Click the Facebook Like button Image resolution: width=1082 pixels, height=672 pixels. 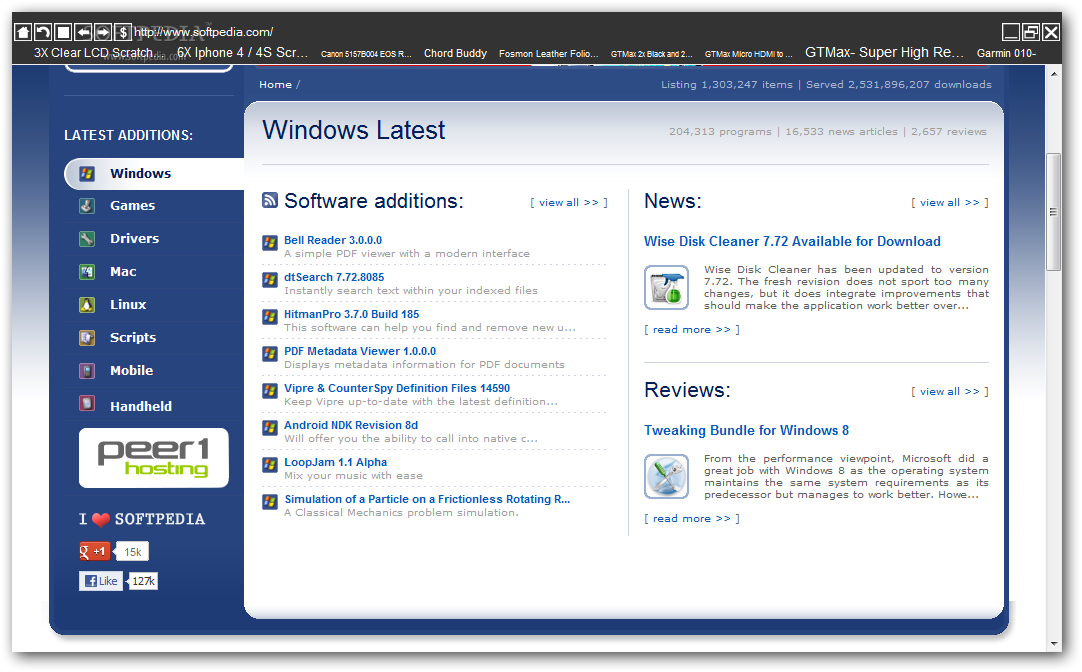tap(101, 581)
